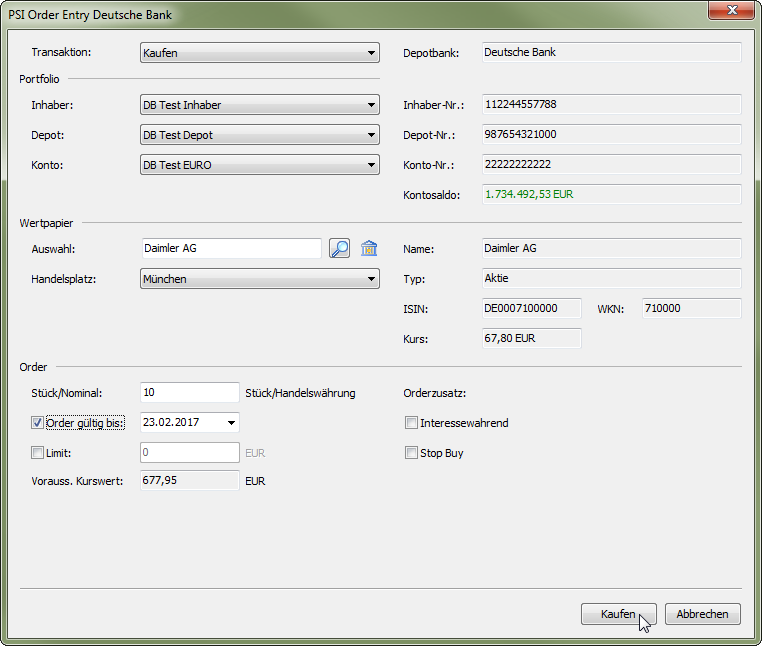Open the Transaktion dropdown showing Kaufen

[x=259, y=53]
